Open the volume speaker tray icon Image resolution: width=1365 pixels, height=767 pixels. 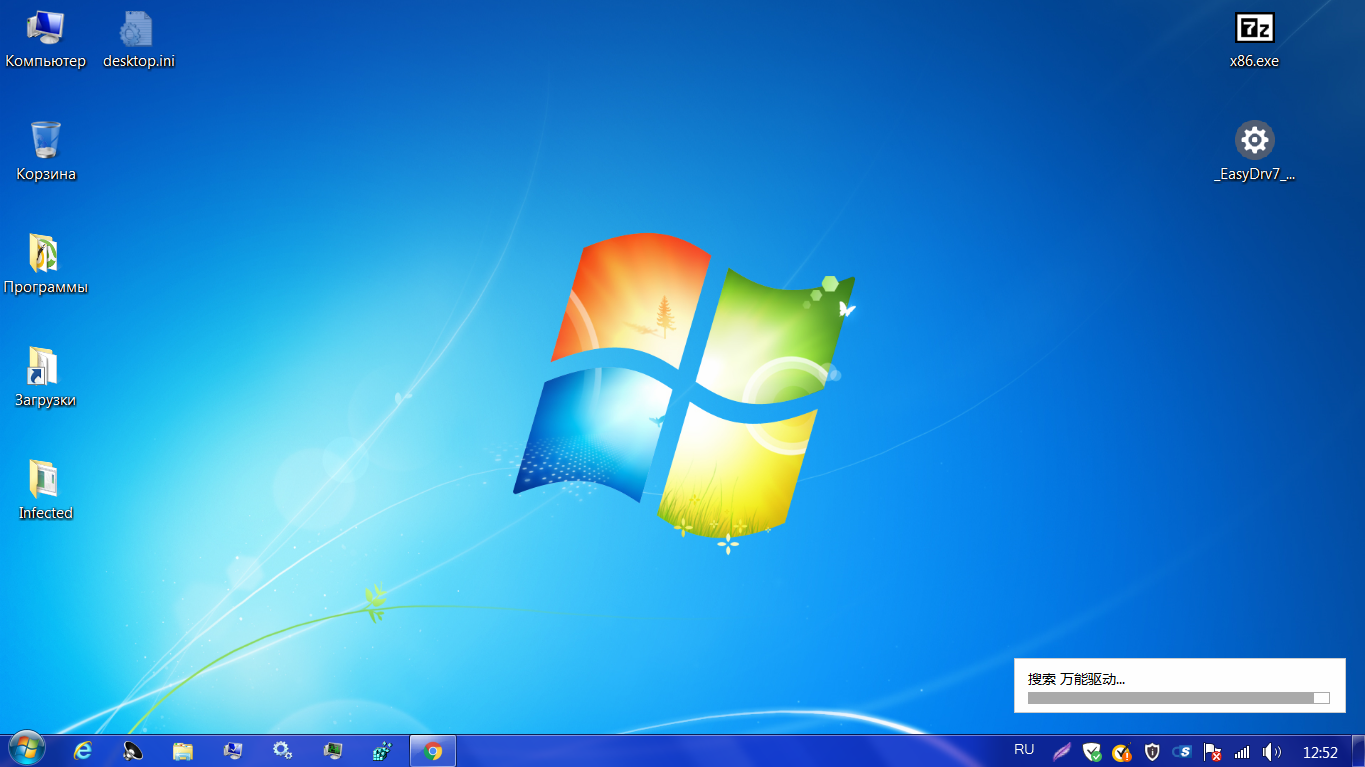[1272, 752]
